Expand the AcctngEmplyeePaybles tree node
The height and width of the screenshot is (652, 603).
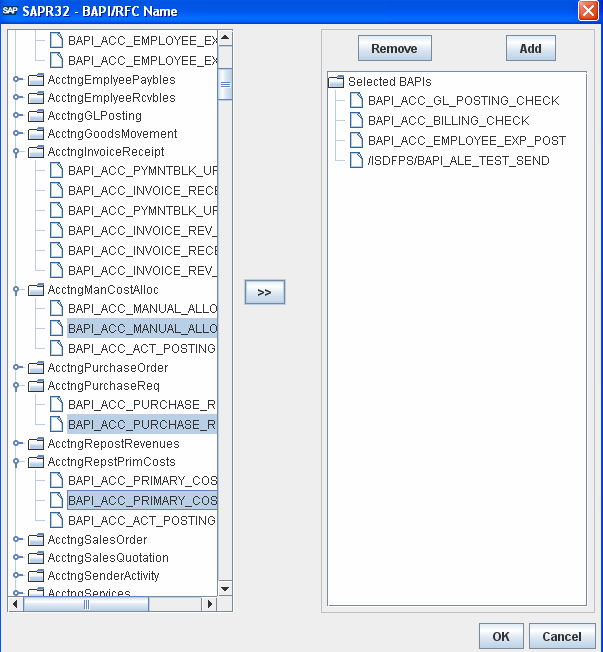coord(16,80)
